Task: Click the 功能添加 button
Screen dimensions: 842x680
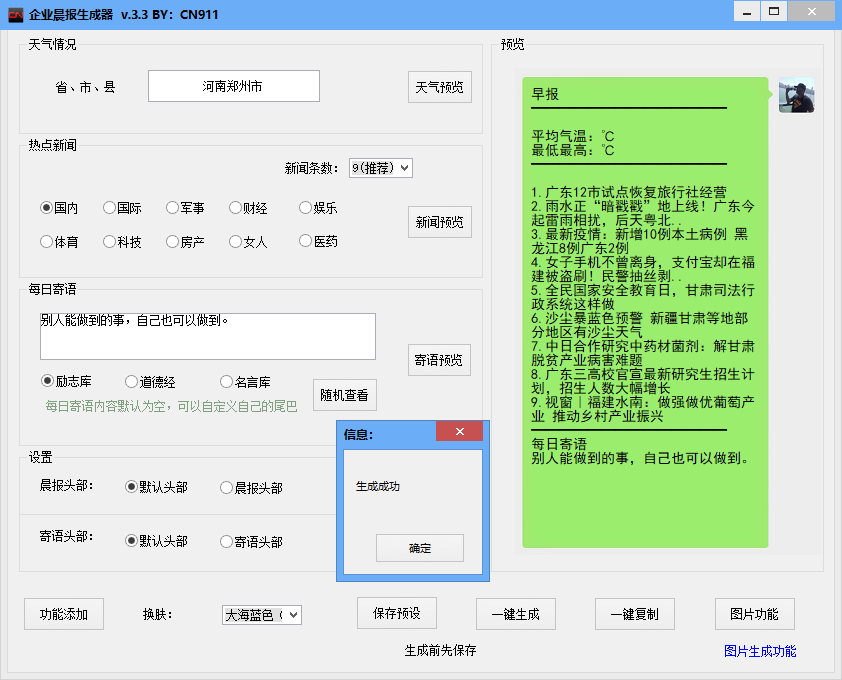Action: 63,614
